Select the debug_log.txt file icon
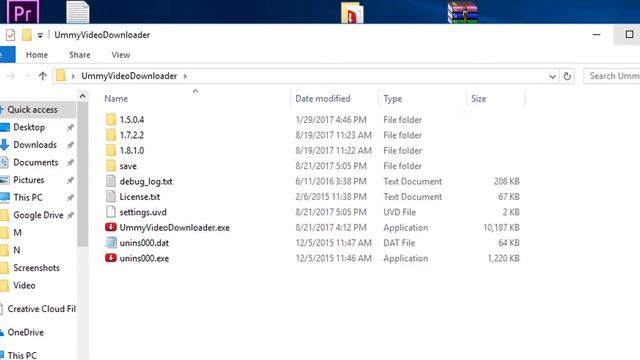The image size is (640, 360). (x=111, y=181)
